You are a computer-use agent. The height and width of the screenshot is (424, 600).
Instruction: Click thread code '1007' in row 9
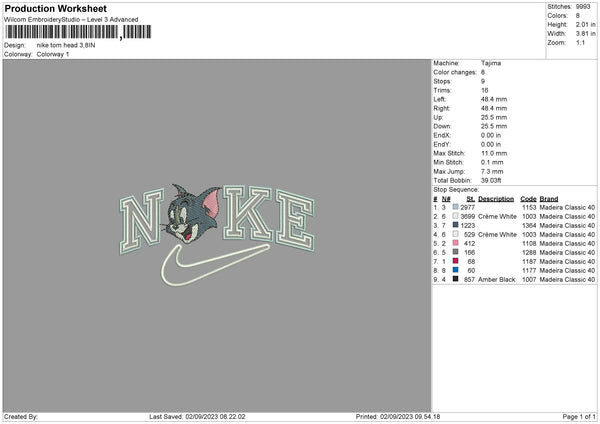529,280
